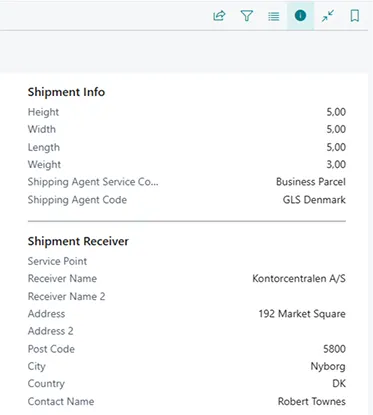The image size is (373, 415).
Task: Click the country code DK
Action: click(x=339, y=384)
